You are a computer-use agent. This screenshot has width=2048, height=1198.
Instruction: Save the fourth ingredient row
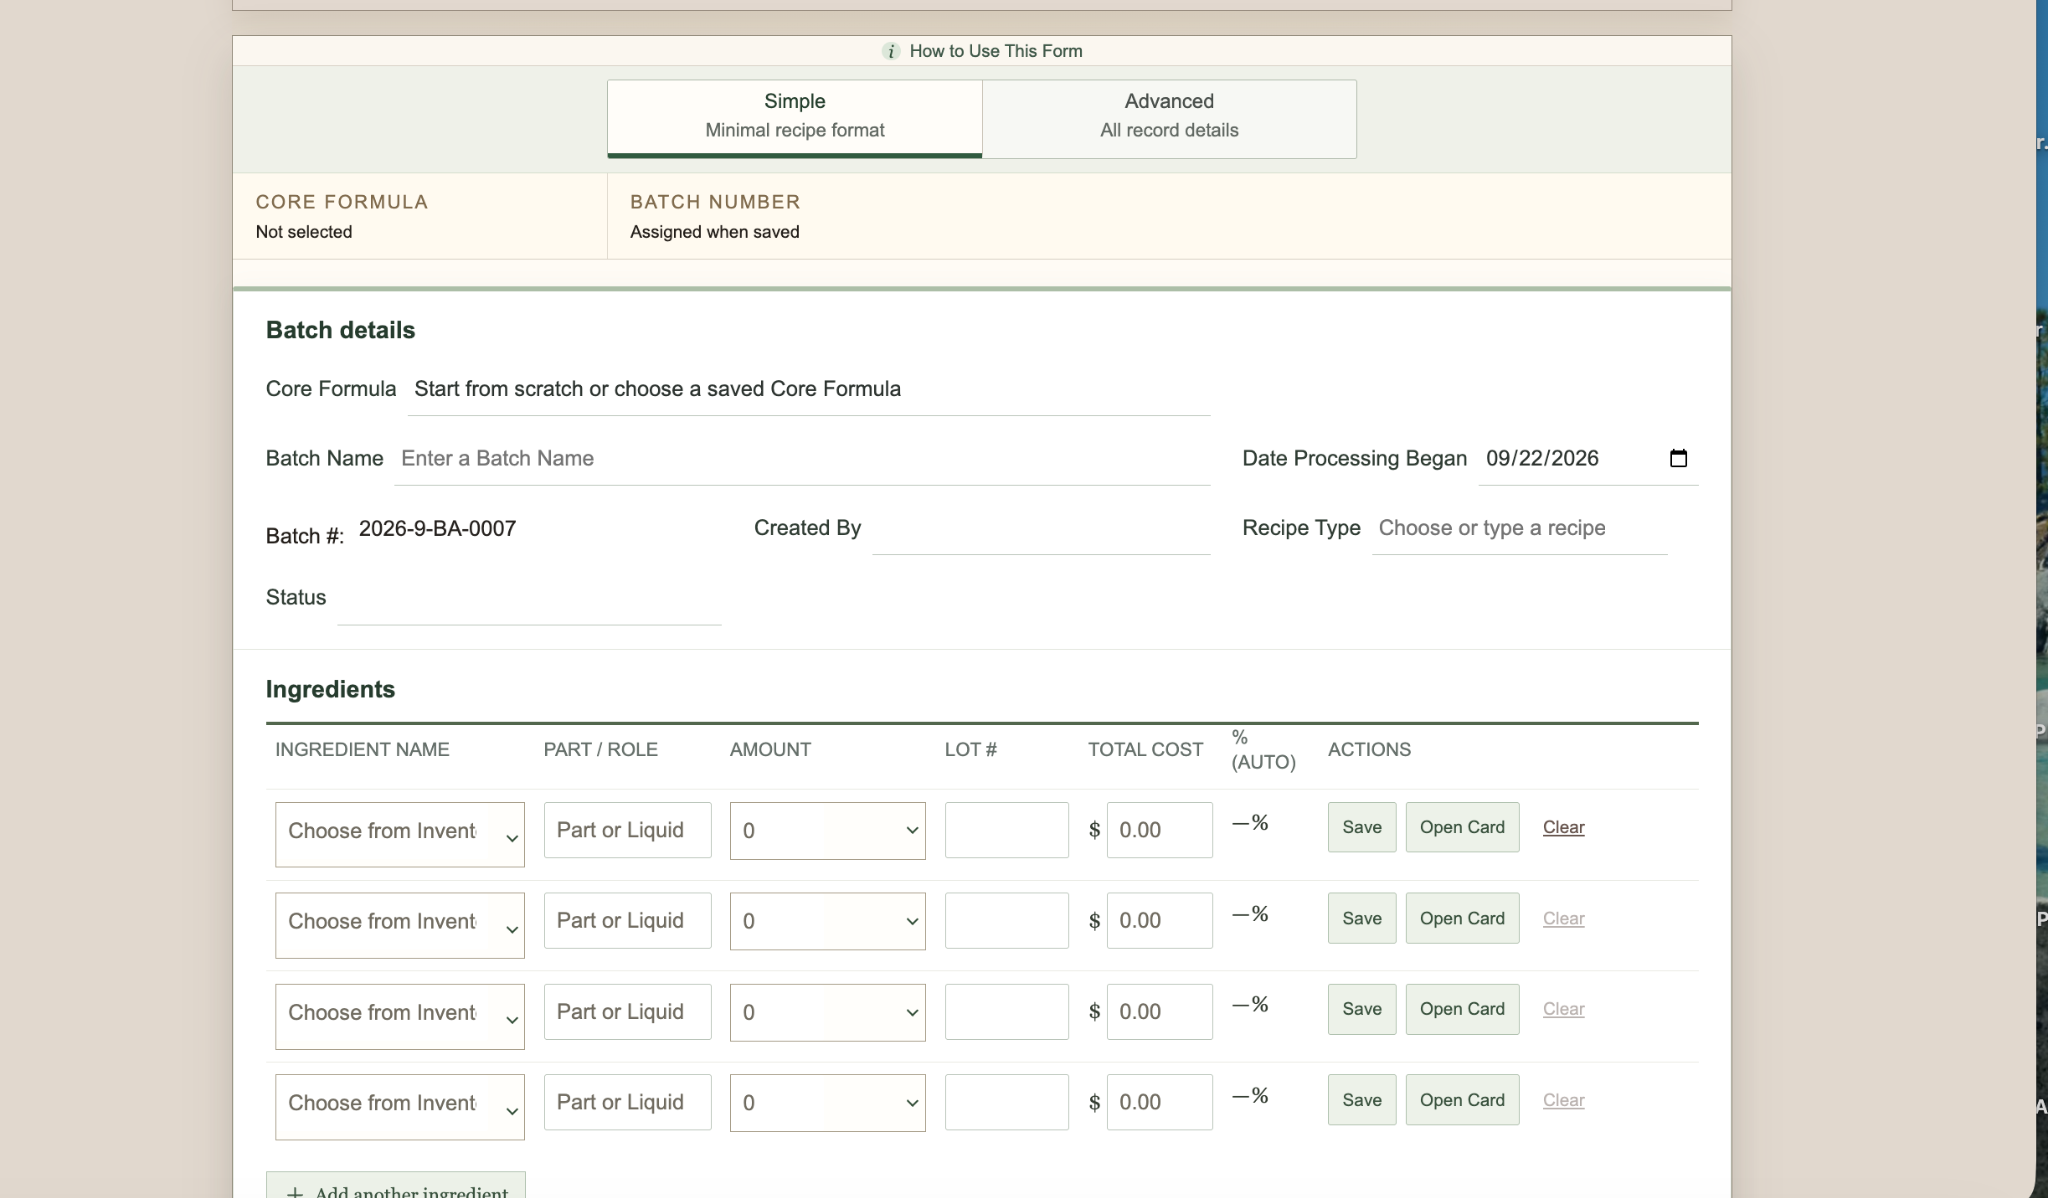[1361, 1100]
